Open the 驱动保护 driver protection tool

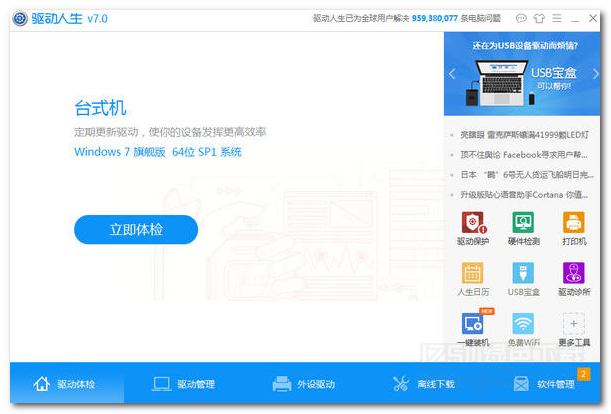pyautogui.click(x=473, y=228)
